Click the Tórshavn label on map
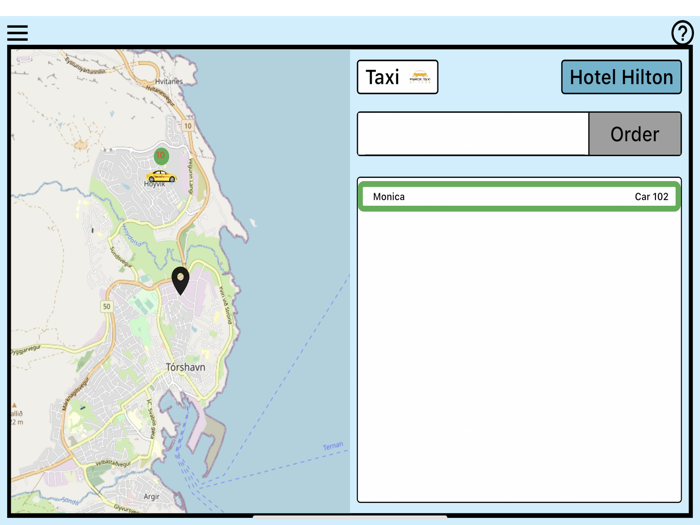The image size is (700, 525). click(x=186, y=367)
